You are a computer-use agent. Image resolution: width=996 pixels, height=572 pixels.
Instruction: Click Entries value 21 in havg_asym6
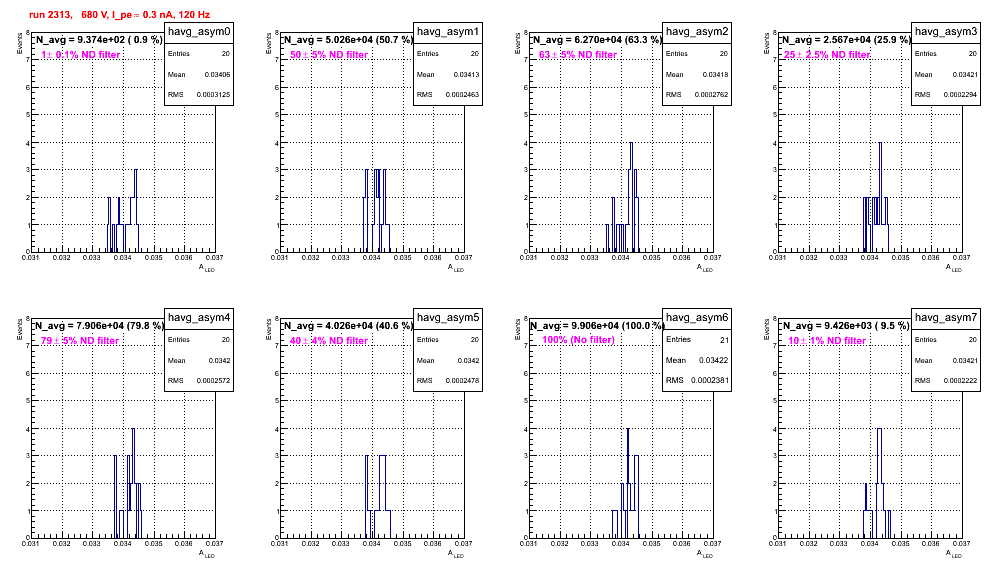(x=724, y=340)
